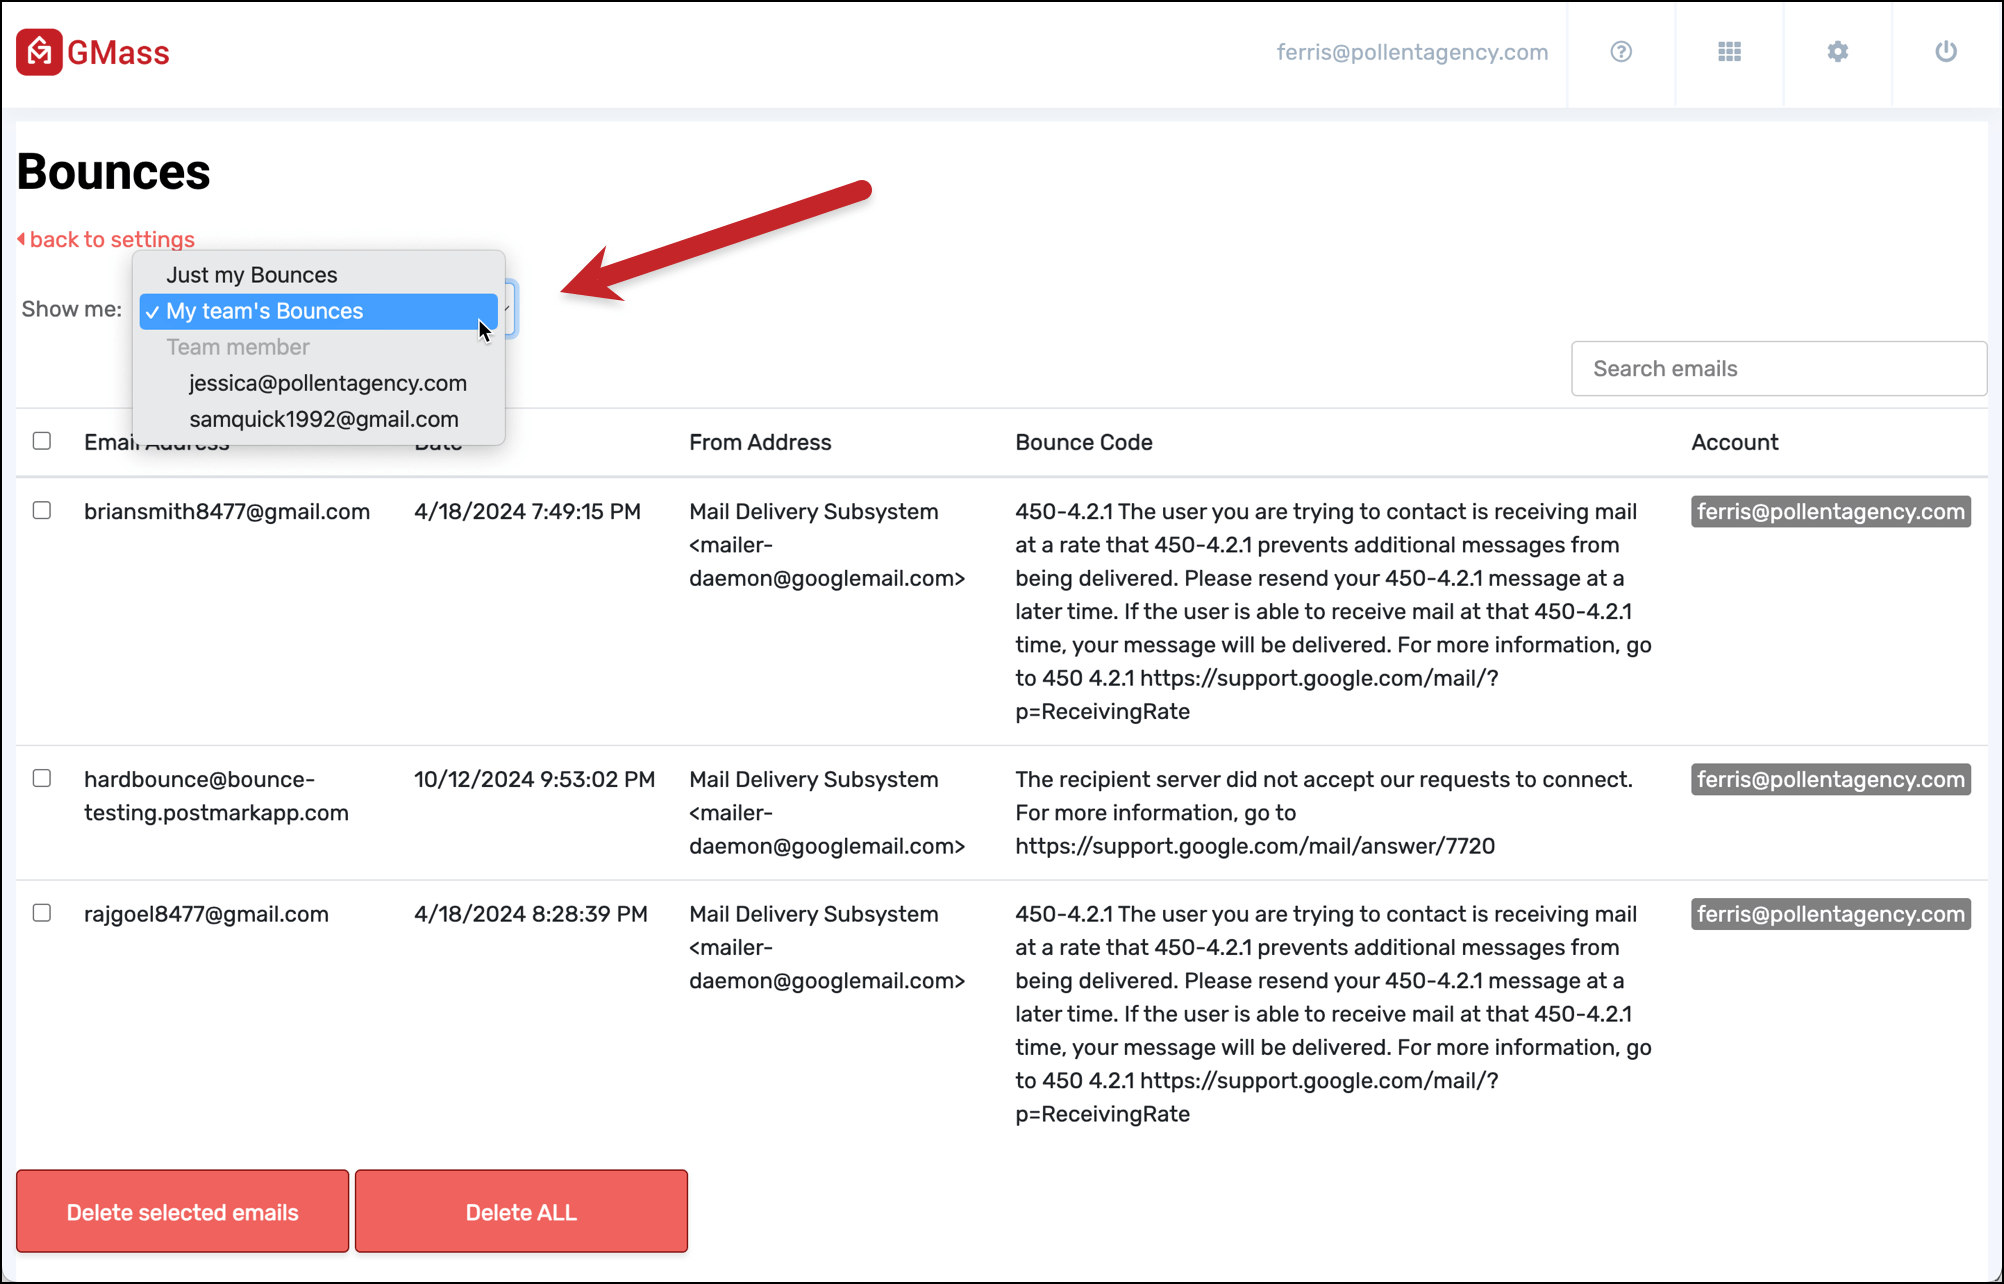Choose jessica@pollentagency.com from dropdown

tap(319, 383)
